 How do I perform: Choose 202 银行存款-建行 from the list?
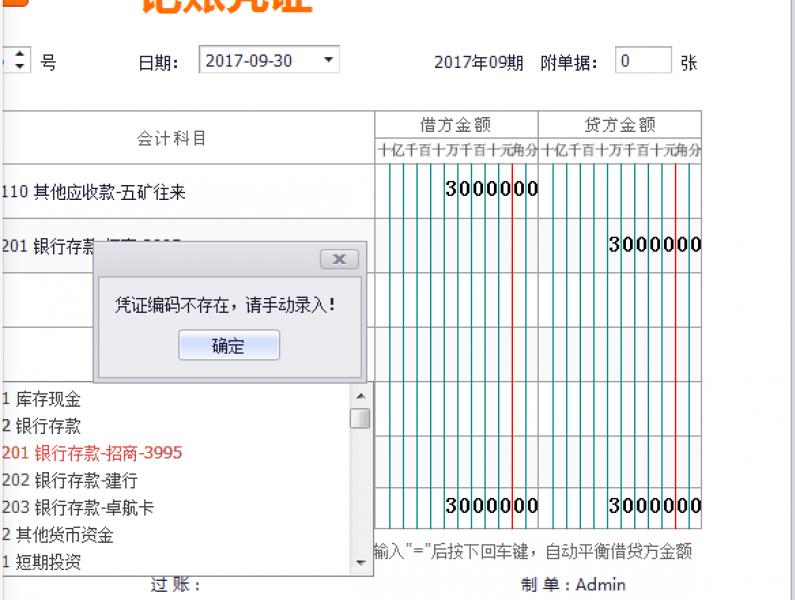70,480
